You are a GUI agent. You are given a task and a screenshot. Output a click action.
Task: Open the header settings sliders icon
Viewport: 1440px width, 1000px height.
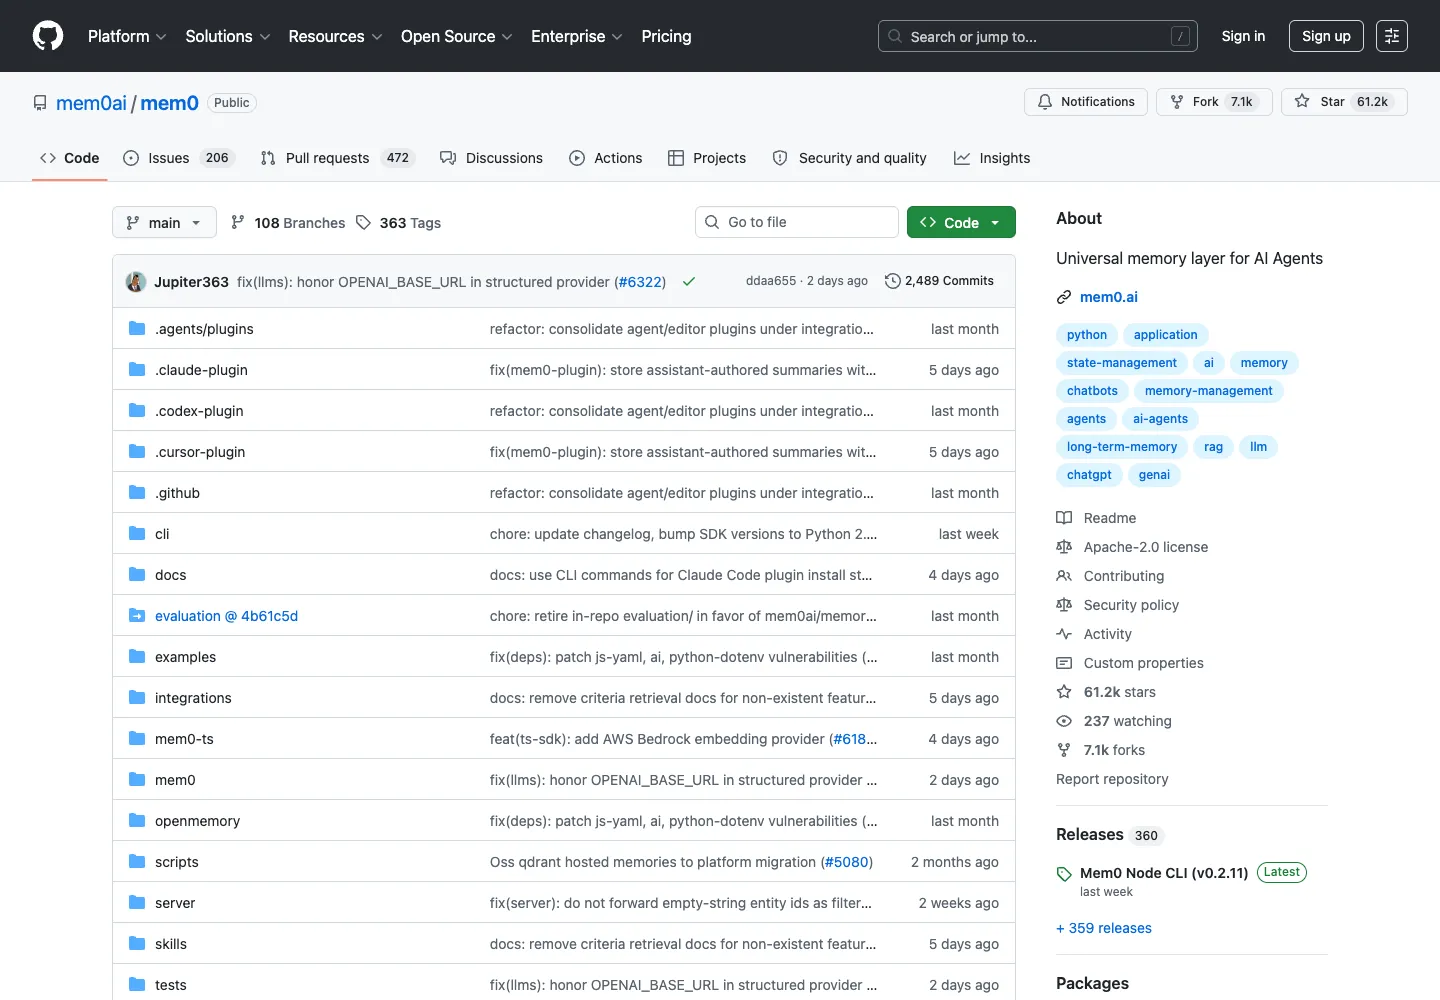click(x=1392, y=36)
